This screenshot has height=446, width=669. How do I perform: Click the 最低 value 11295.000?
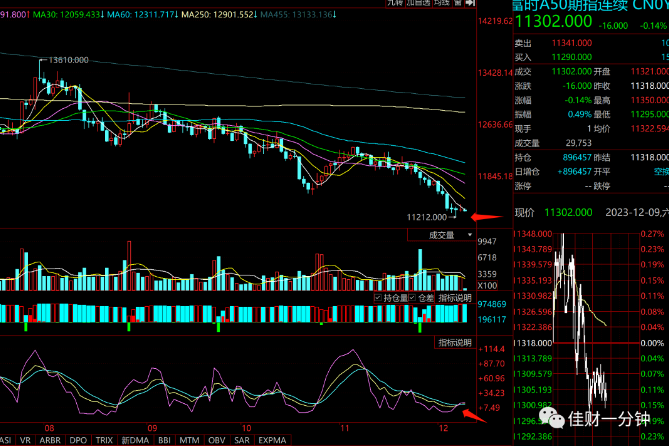pos(650,114)
